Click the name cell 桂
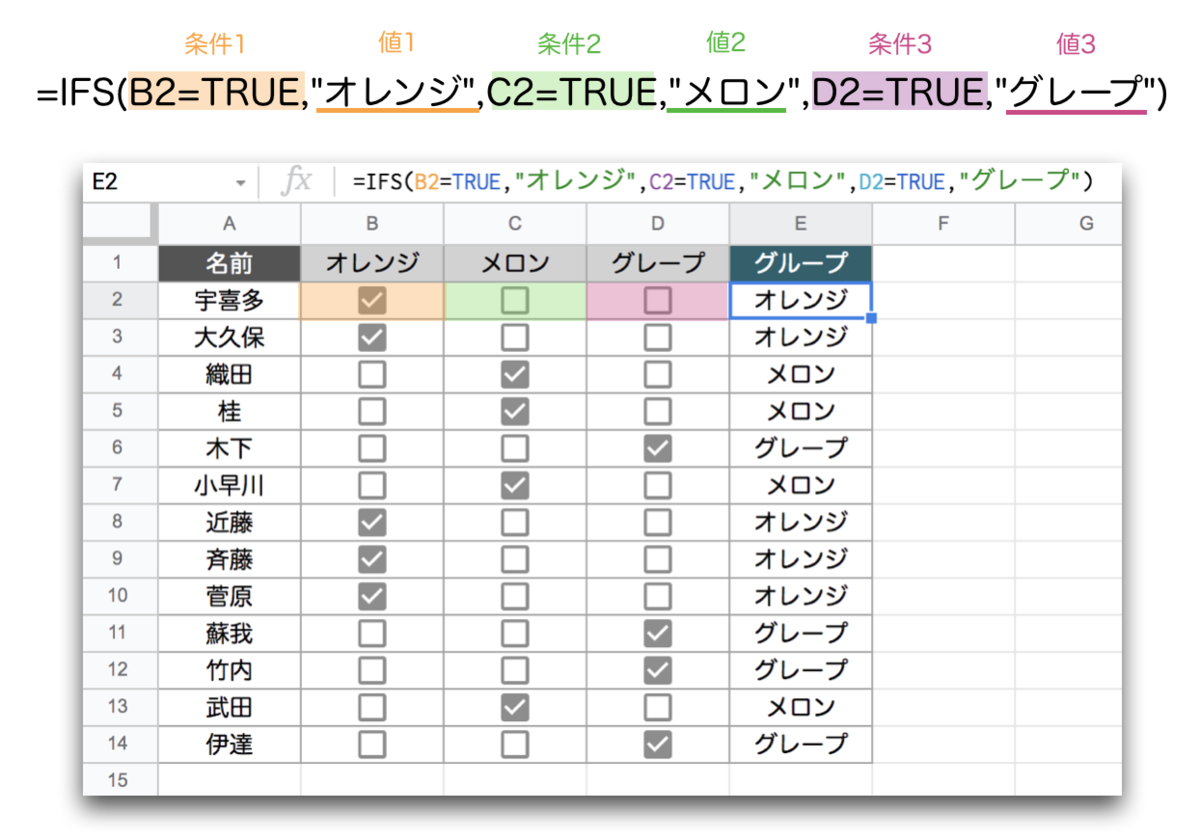Image resolution: width=1200 pixels, height=839 pixels. pyautogui.click(x=229, y=411)
